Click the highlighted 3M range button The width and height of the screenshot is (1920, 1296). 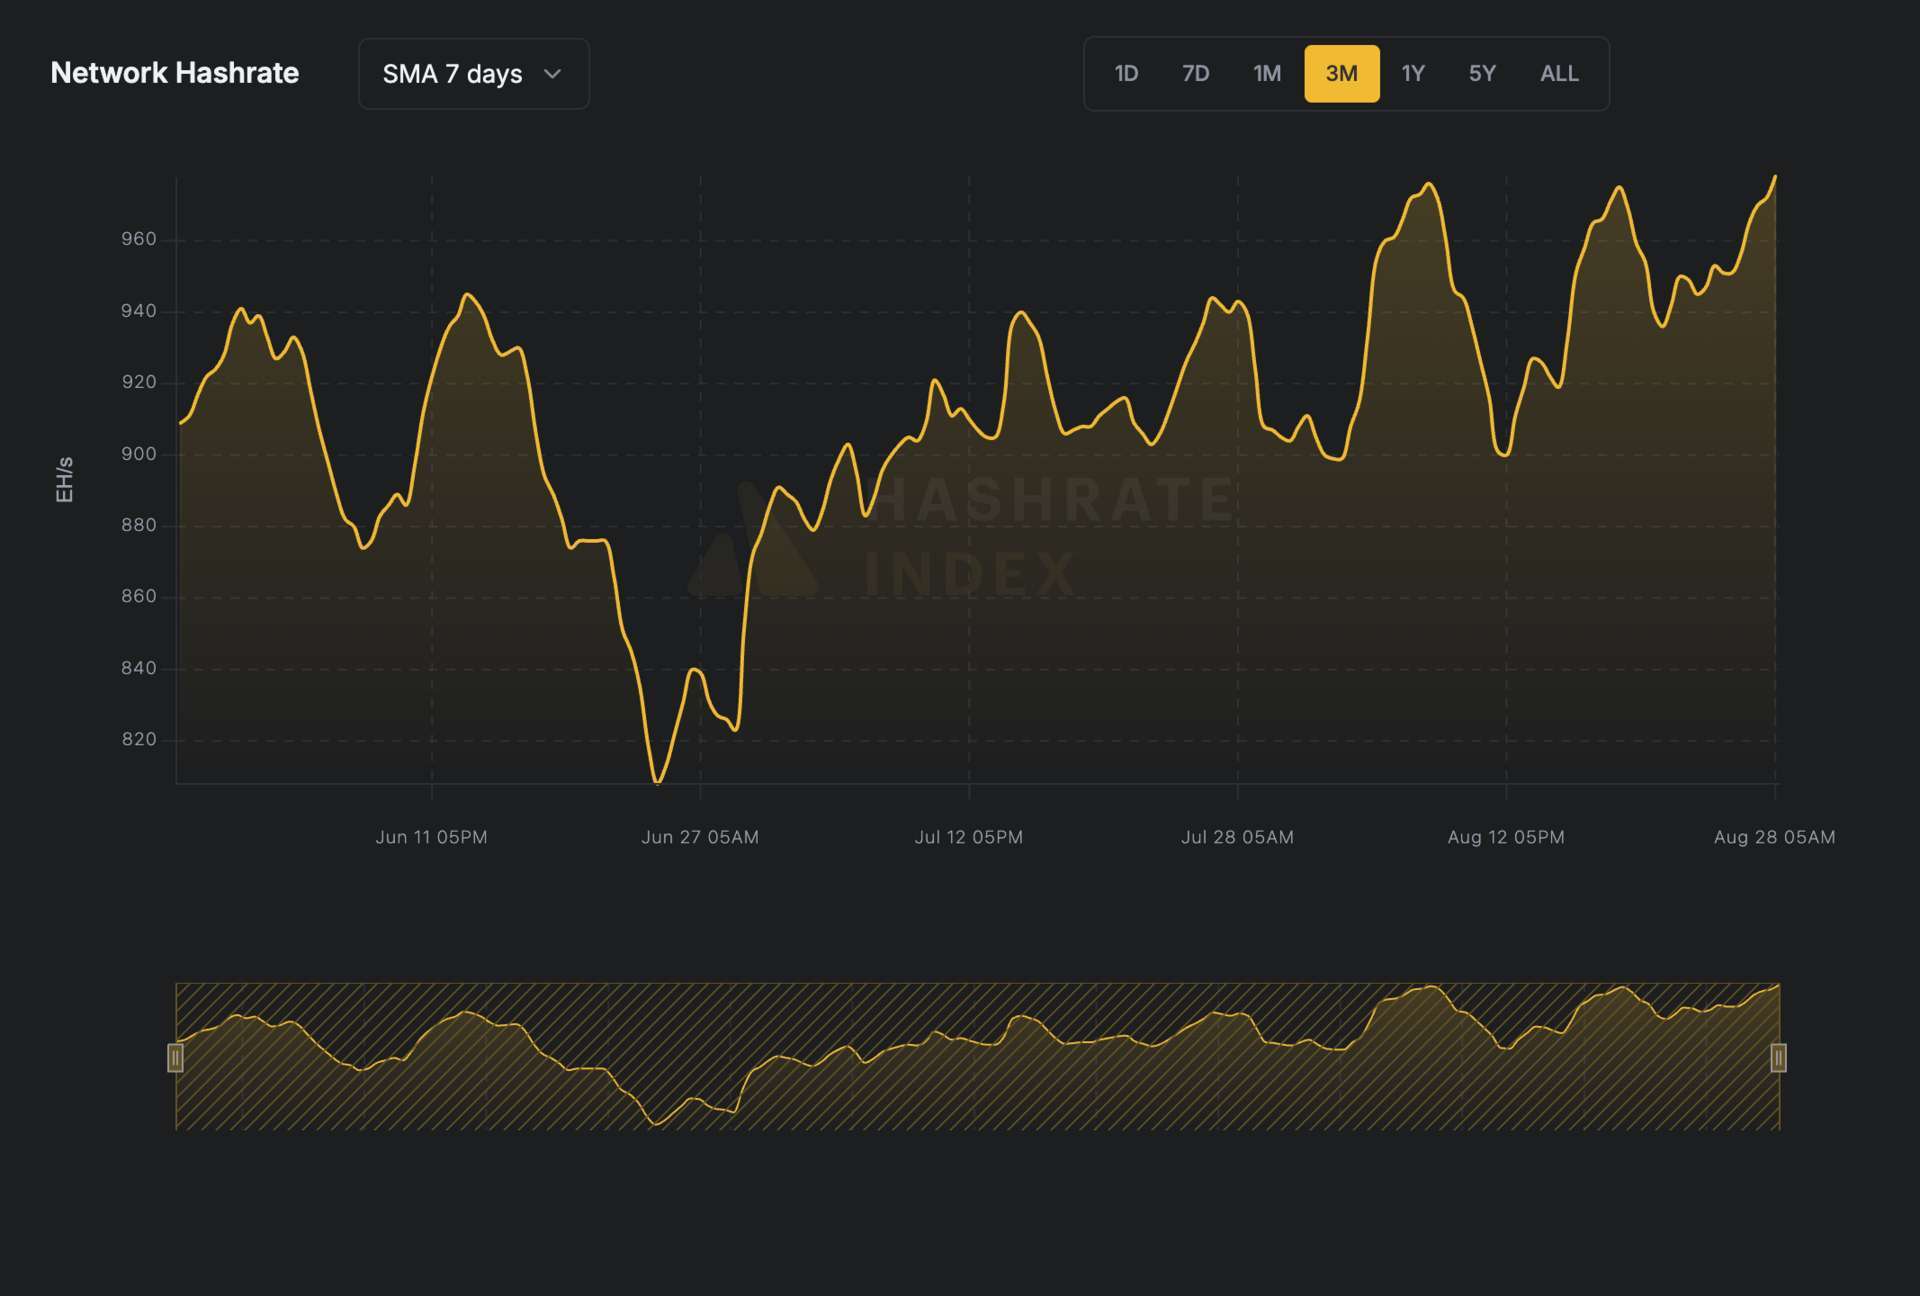(x=1341, y=74)
